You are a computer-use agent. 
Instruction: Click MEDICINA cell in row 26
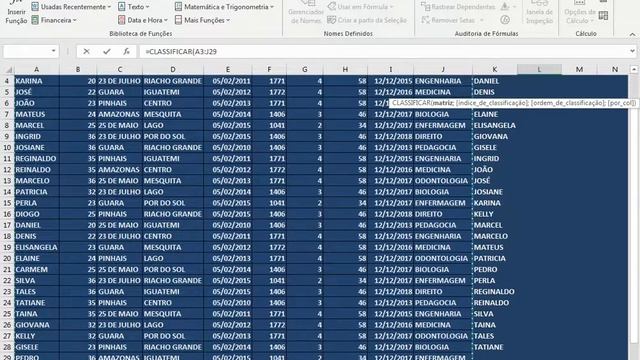(x=442, y=325)
